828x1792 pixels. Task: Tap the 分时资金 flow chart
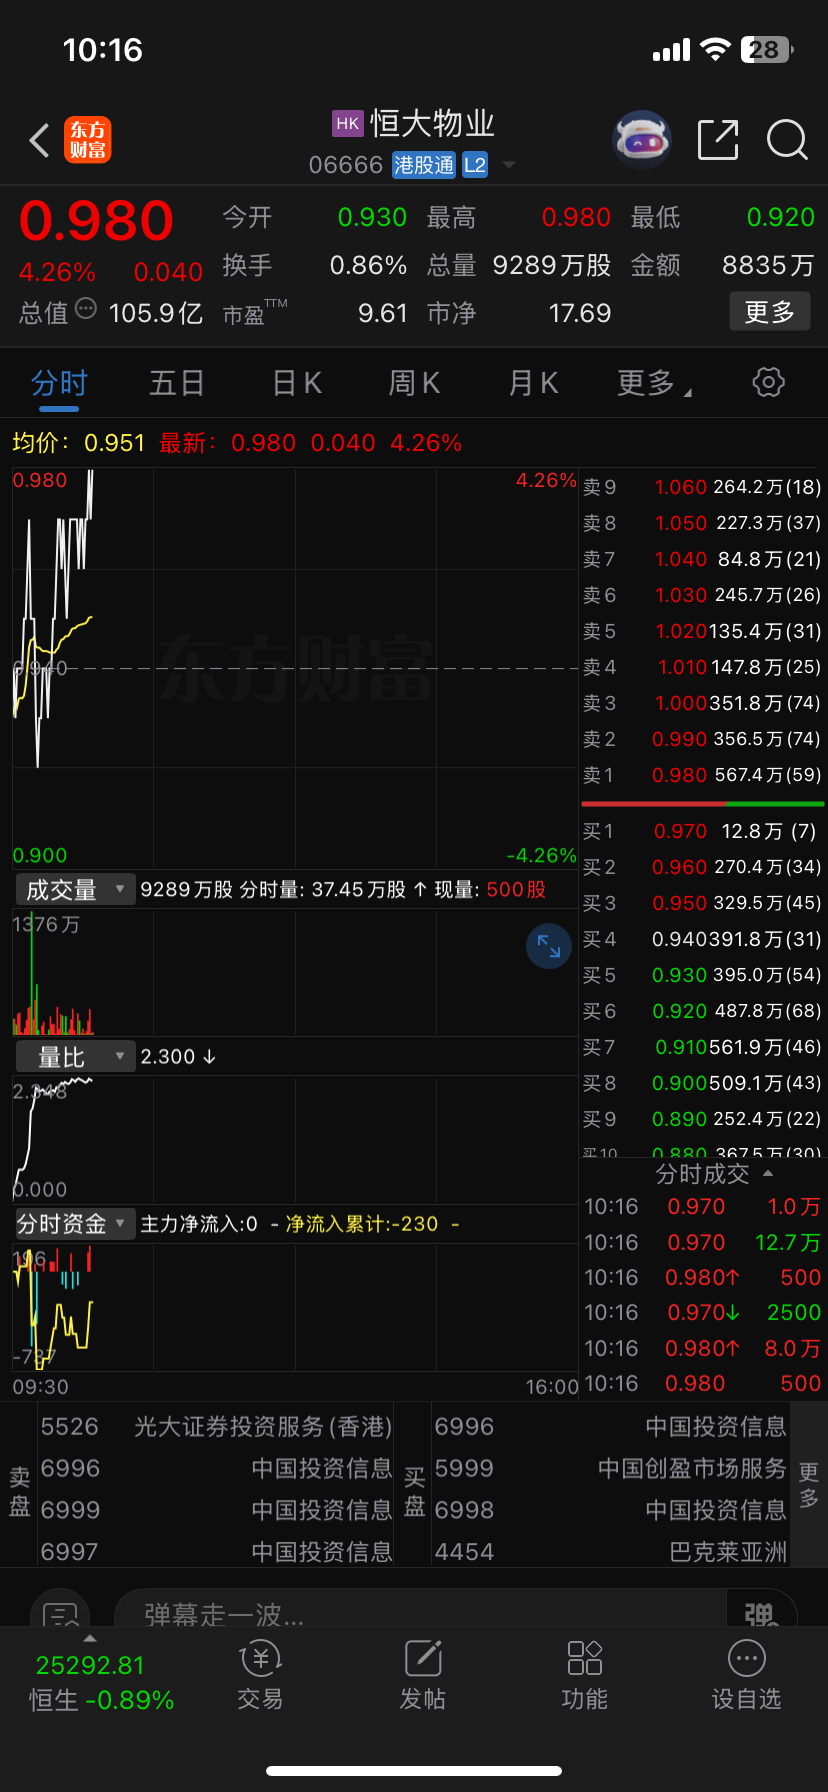click(x=295, y=1307)
